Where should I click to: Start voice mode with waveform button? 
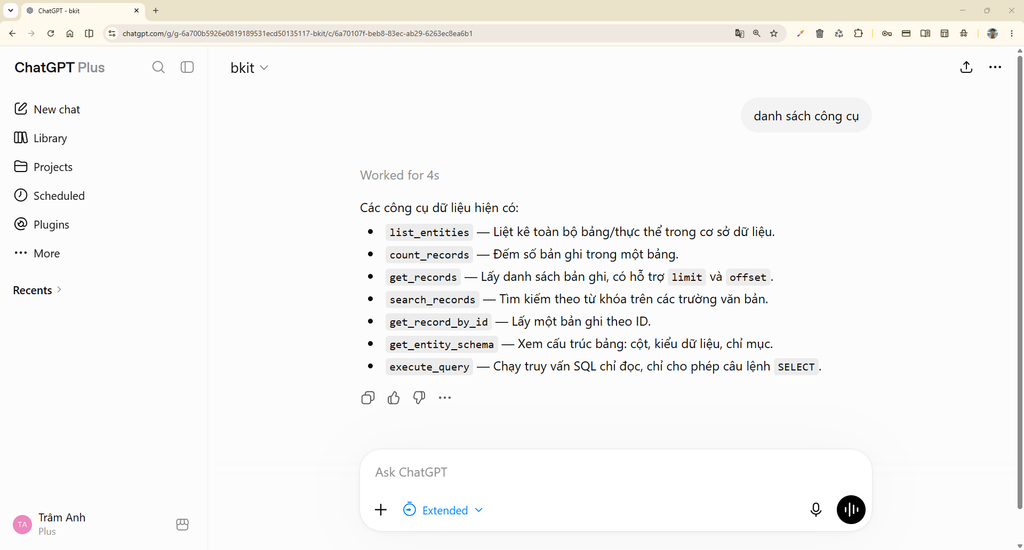point(851,510)
